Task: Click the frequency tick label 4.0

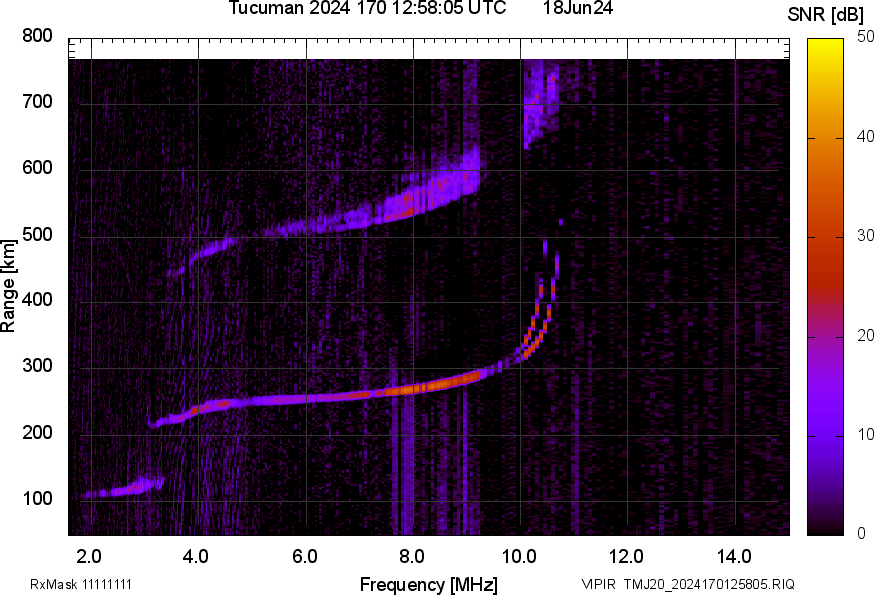Action: (196, 556)
